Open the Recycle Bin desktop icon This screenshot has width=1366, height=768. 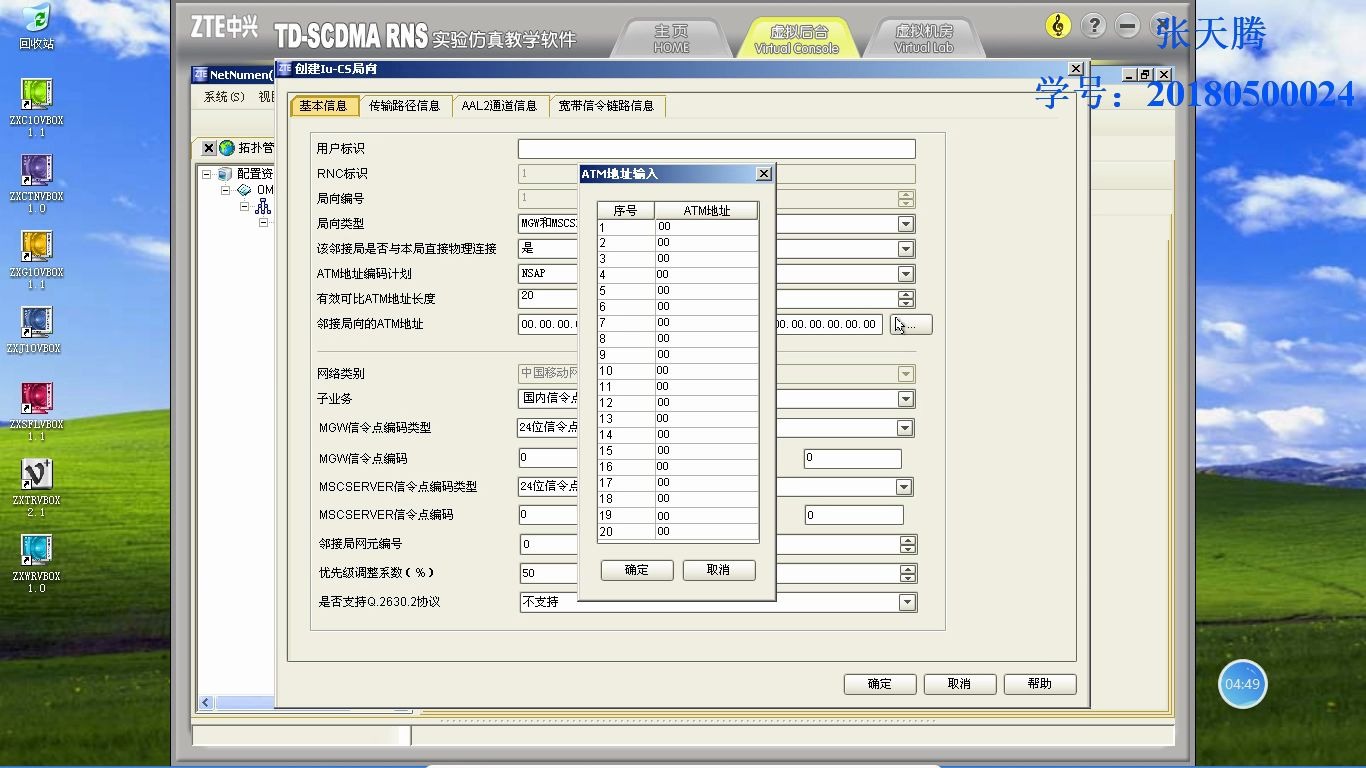pyautogui.click(x=36, y=27)
